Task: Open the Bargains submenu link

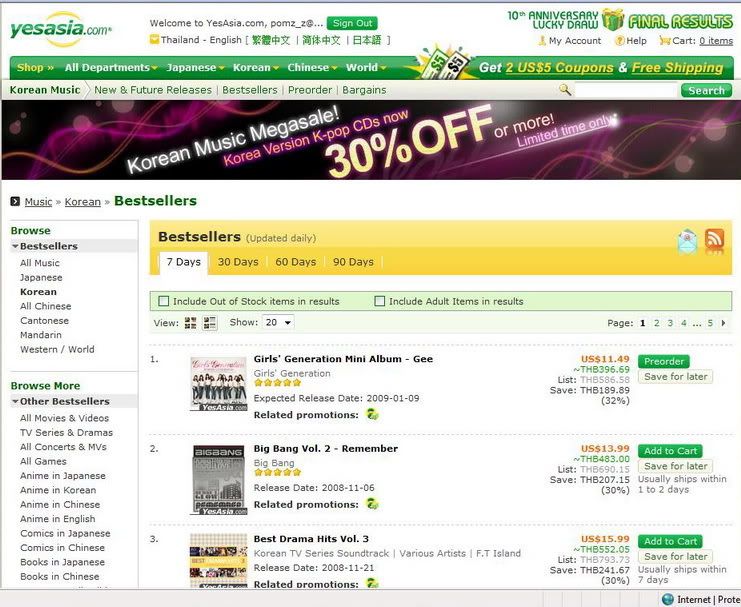Action: coord(364,90)
